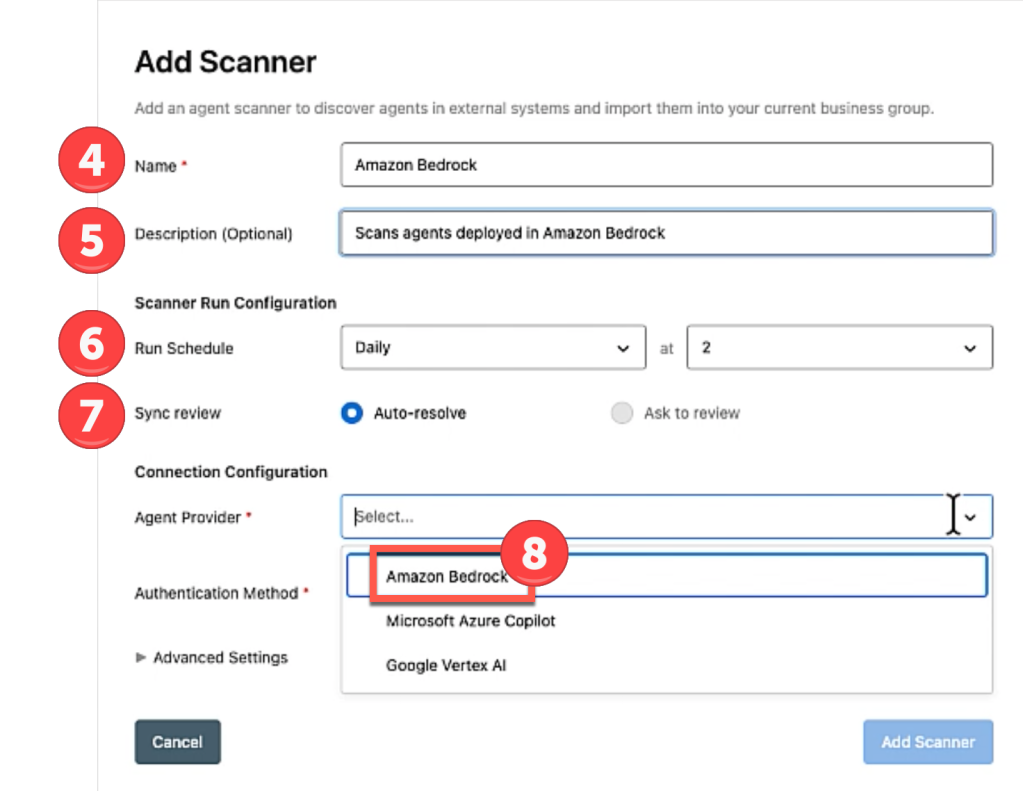1023x791 pixels.
Task: Click the red numbered badge 5
Action: click(x=90, y=240)
